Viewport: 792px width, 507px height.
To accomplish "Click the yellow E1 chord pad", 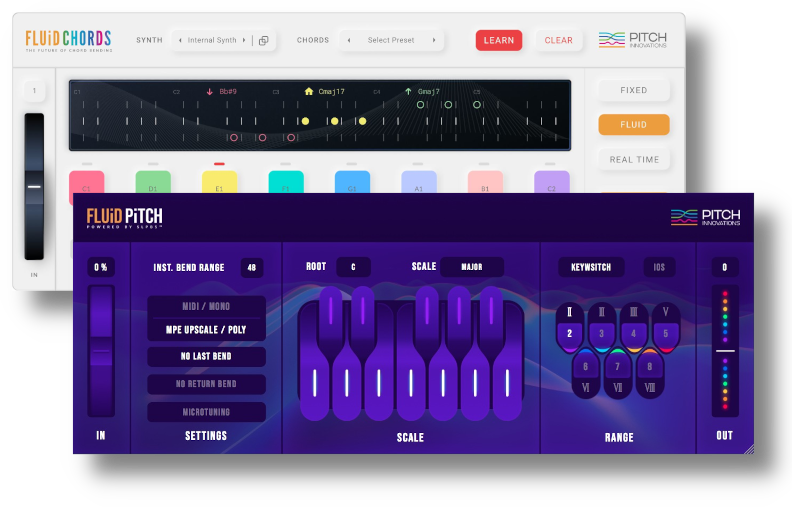I will tap(219, 182).
